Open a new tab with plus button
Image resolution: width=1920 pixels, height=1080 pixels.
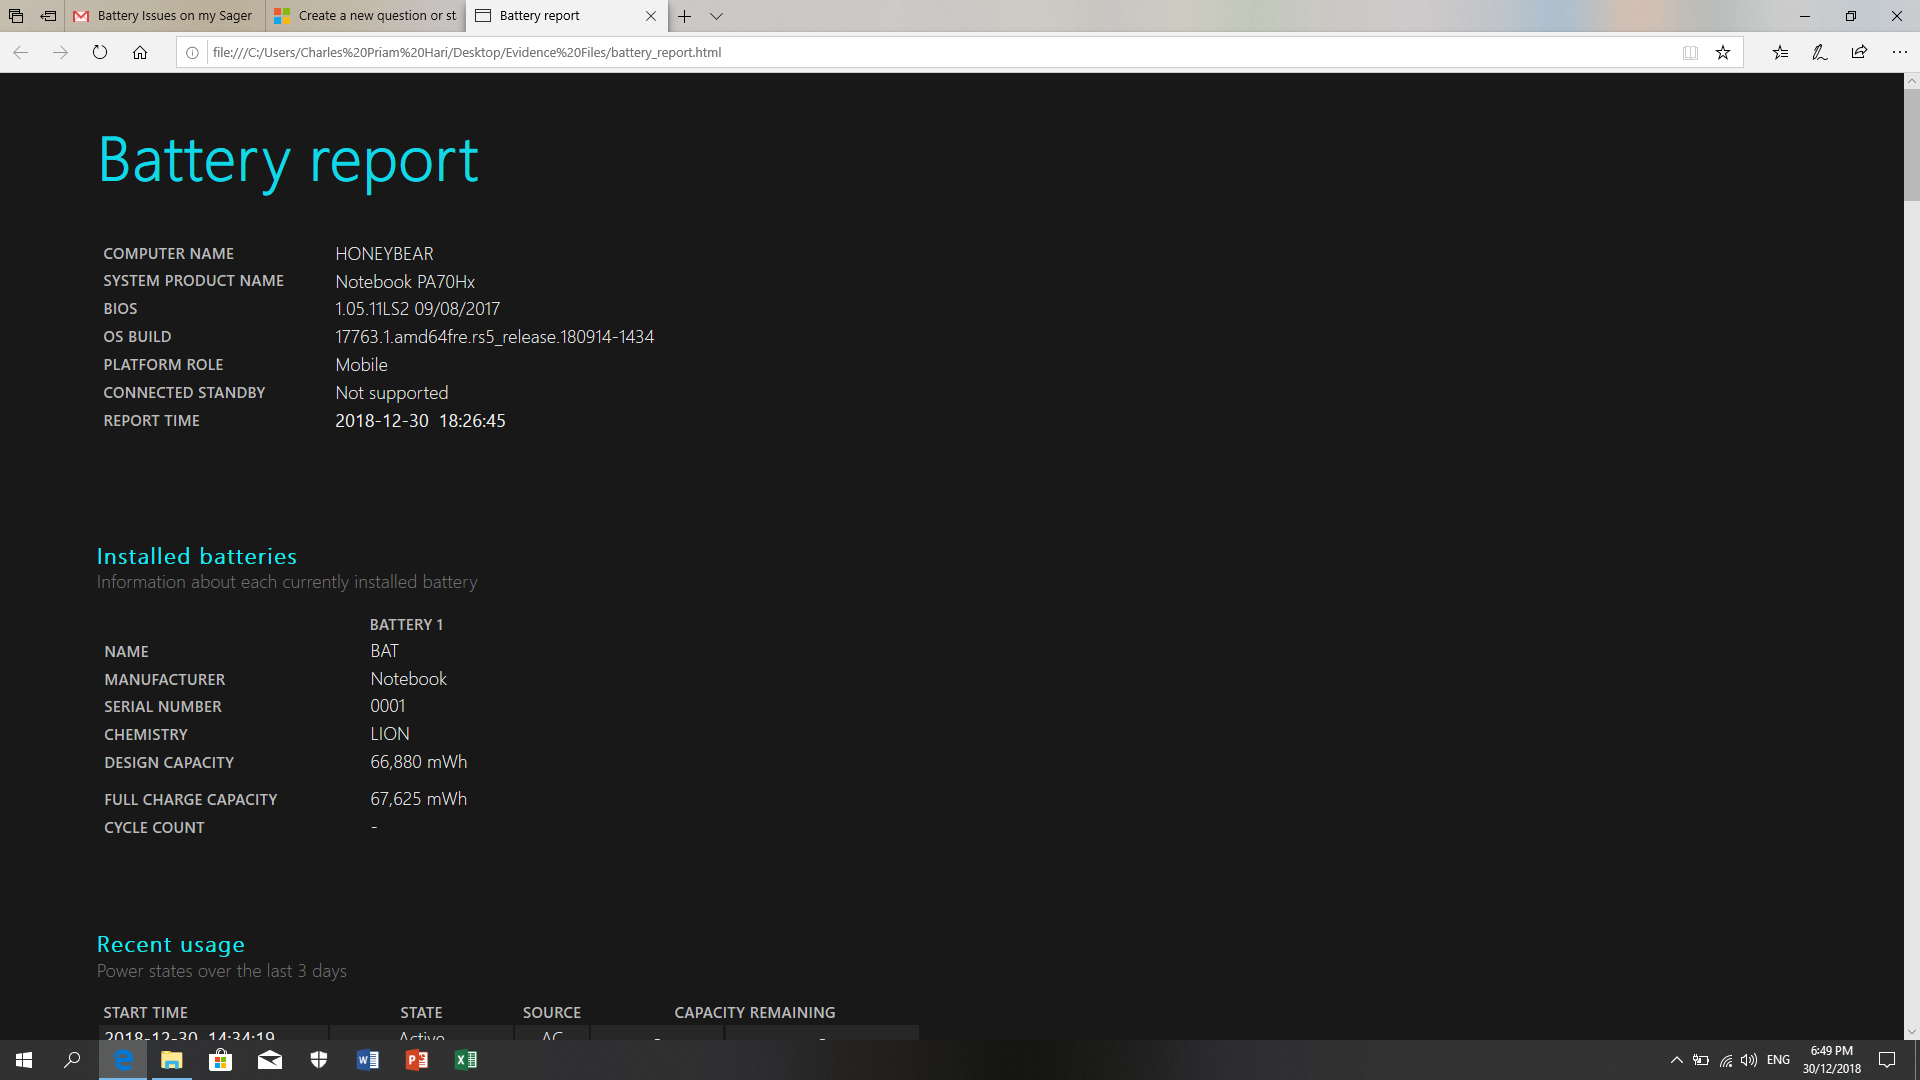tap(684, 16)
